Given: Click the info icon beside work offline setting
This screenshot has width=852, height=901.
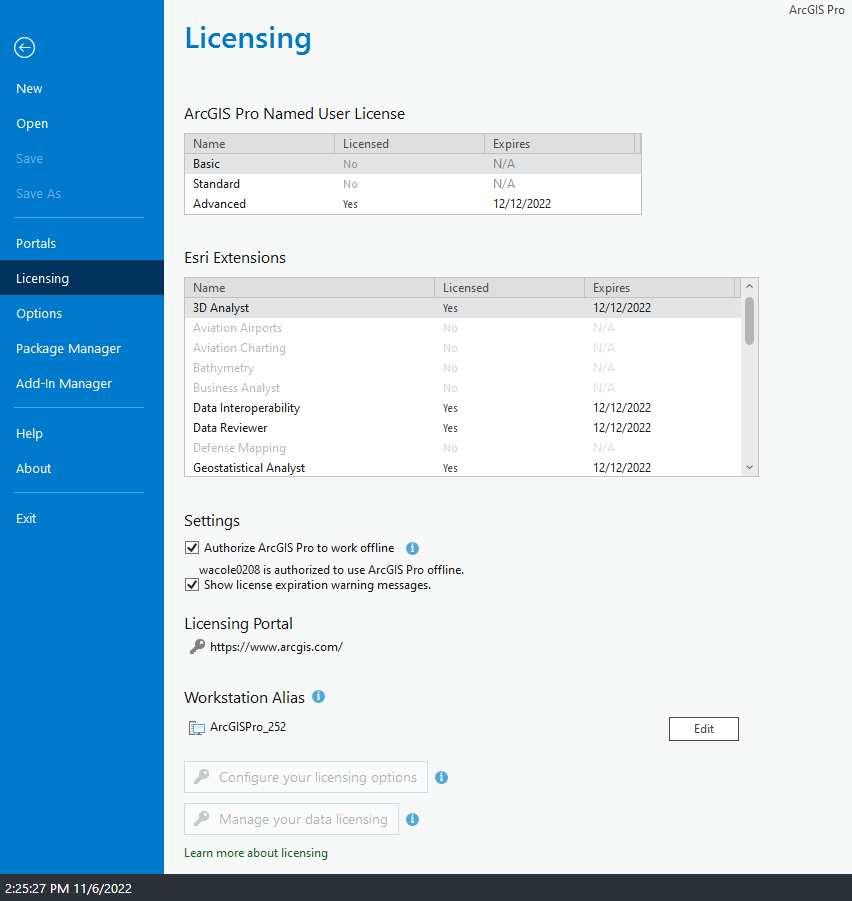Looking at the screenshot, I should point(412,548).
